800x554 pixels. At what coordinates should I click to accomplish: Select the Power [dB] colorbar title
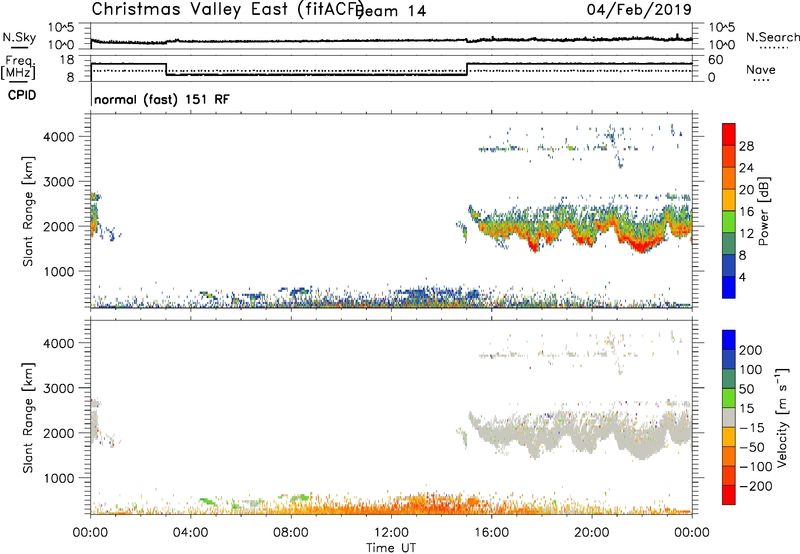(763, 211)
